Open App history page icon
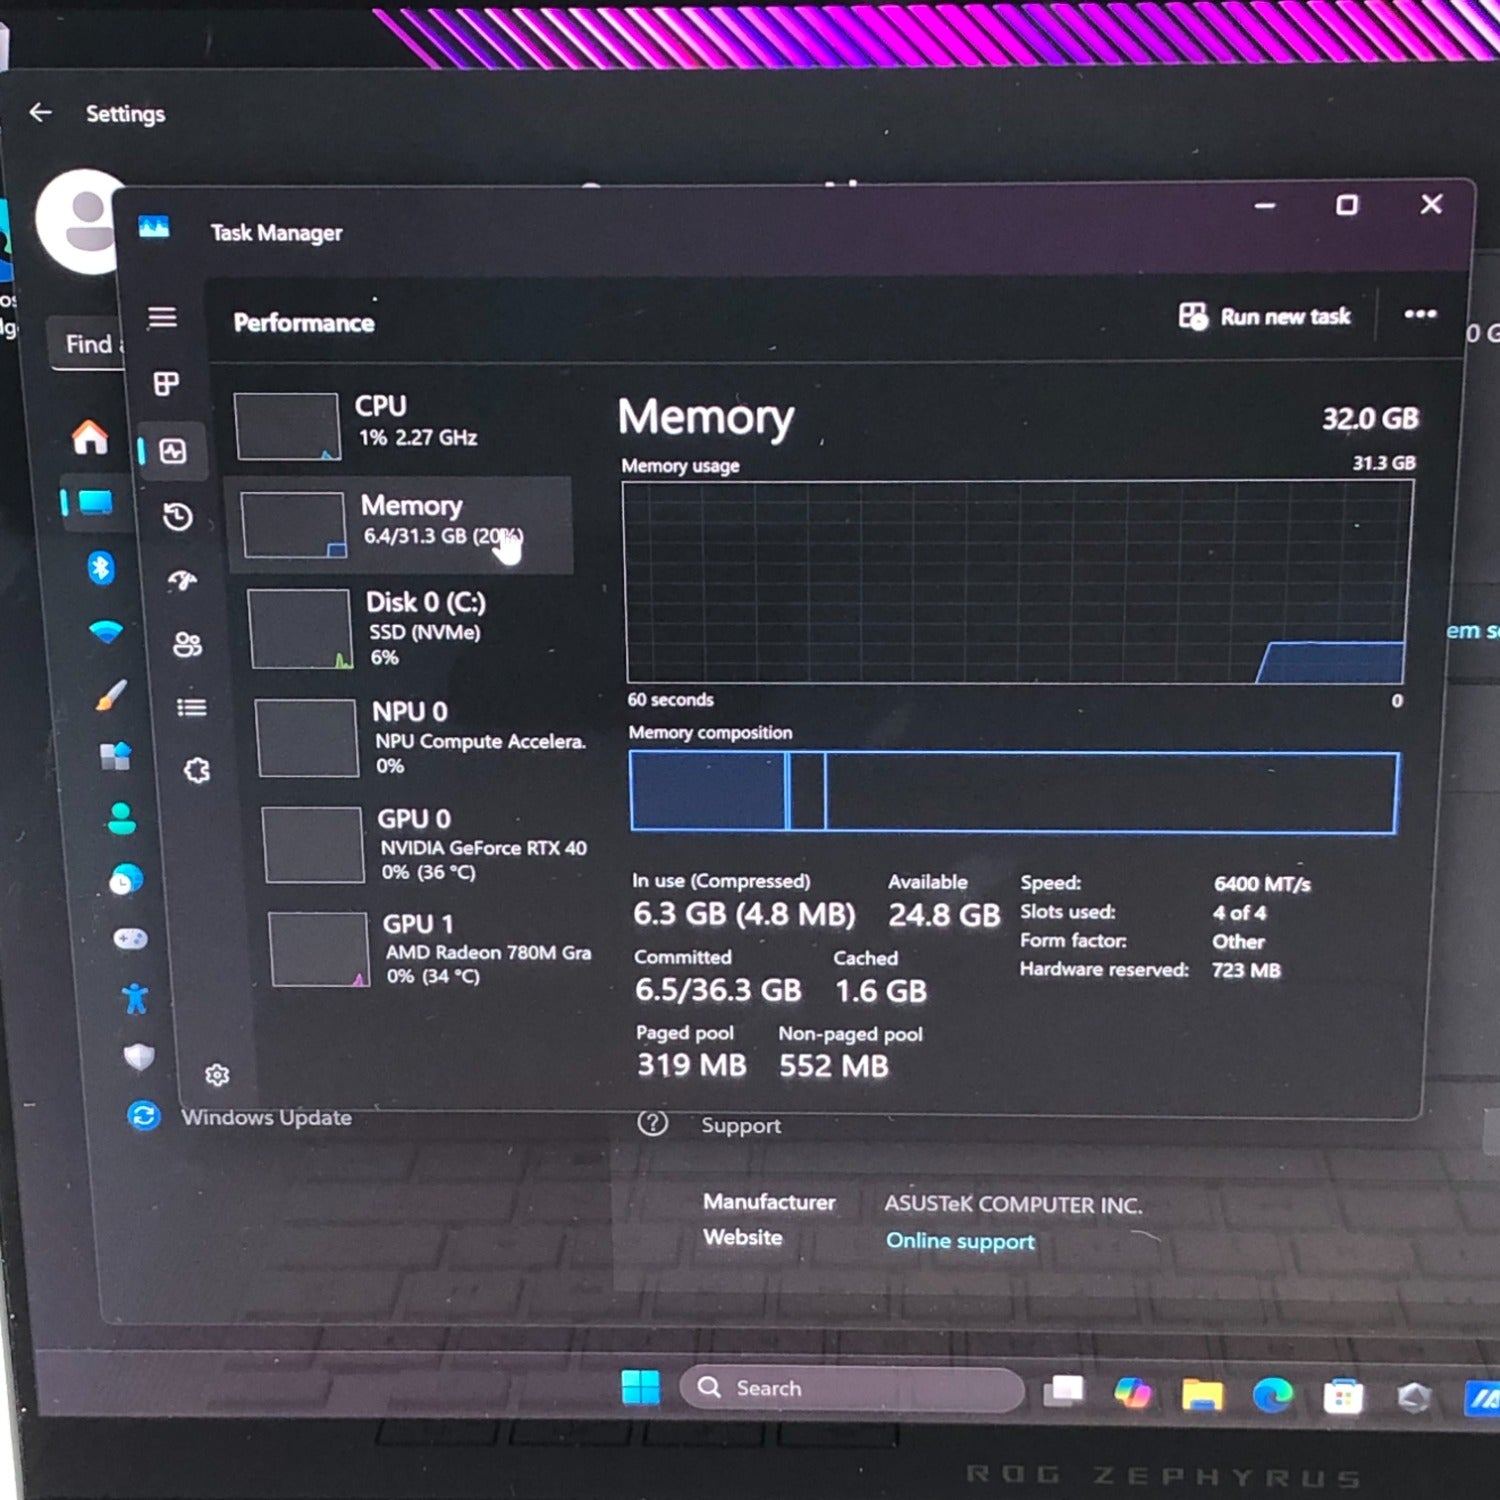 (177, 517)
